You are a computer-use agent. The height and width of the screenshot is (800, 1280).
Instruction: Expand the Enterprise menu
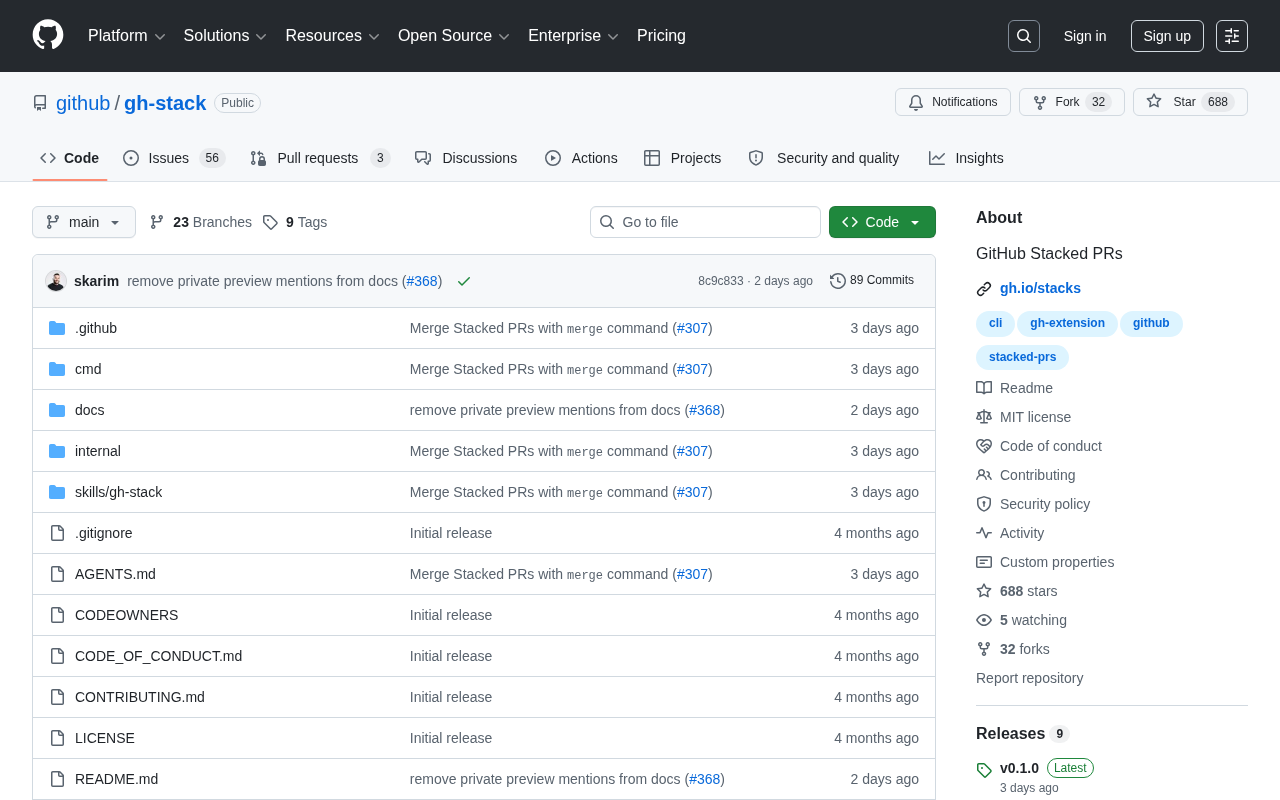pos(574,36)
